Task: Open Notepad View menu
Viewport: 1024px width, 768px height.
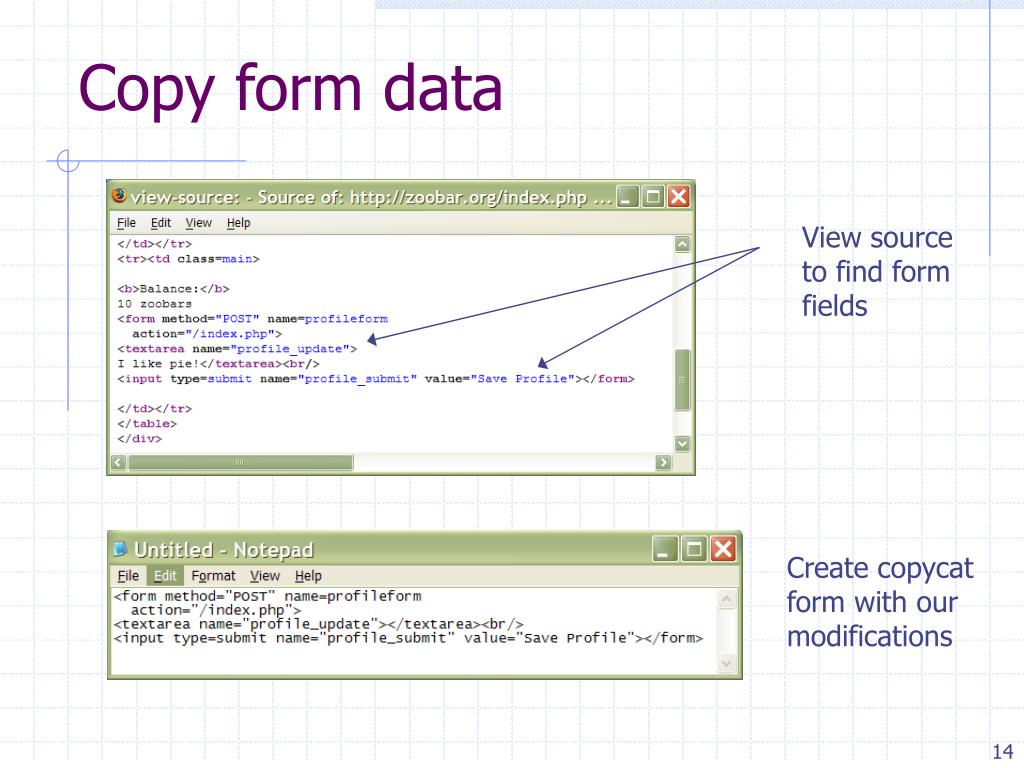Action: click(x=264, y=575)
